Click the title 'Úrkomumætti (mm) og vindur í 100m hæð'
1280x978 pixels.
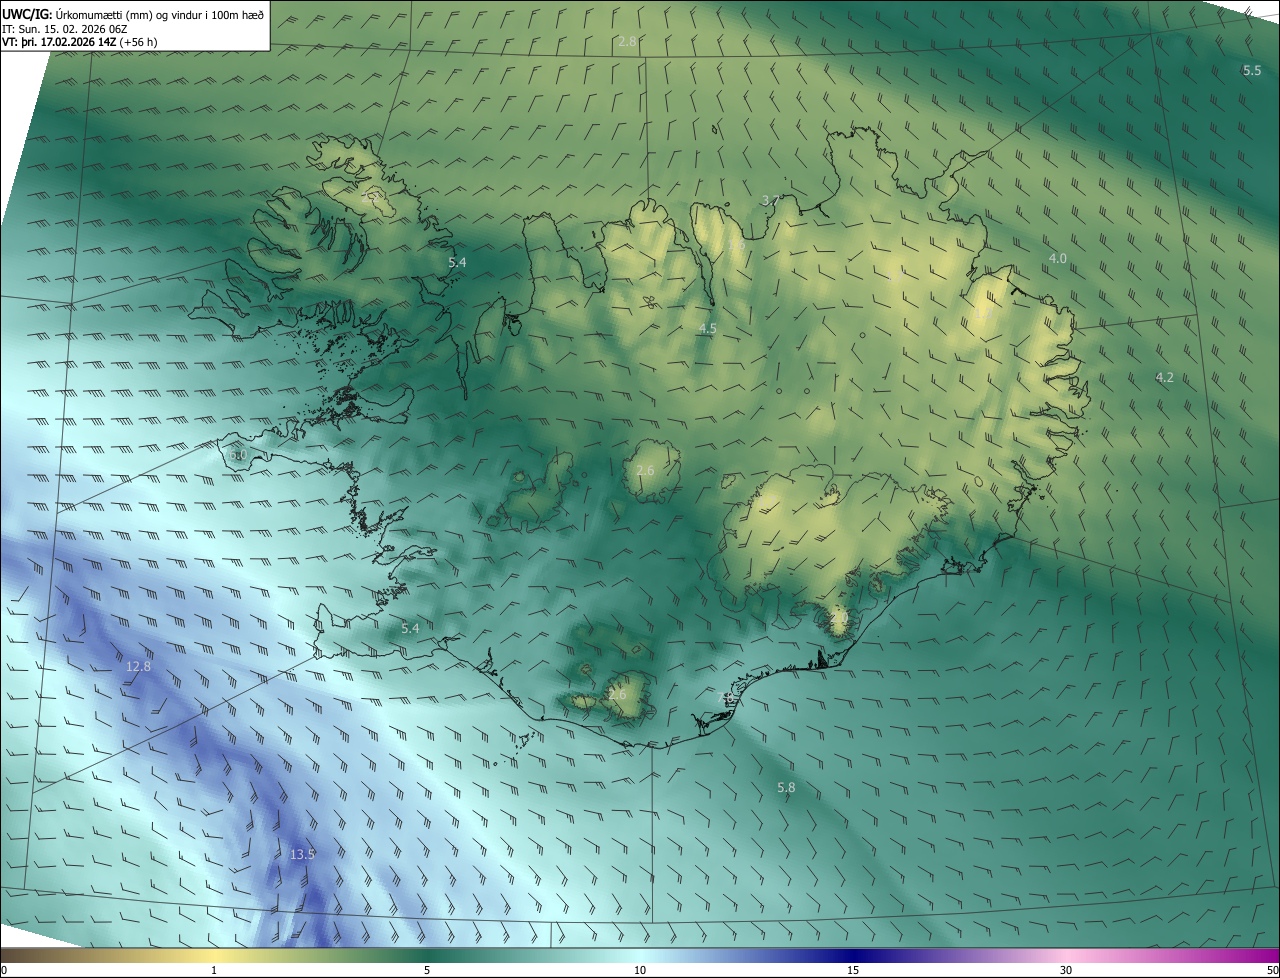(x=160, y=14)
